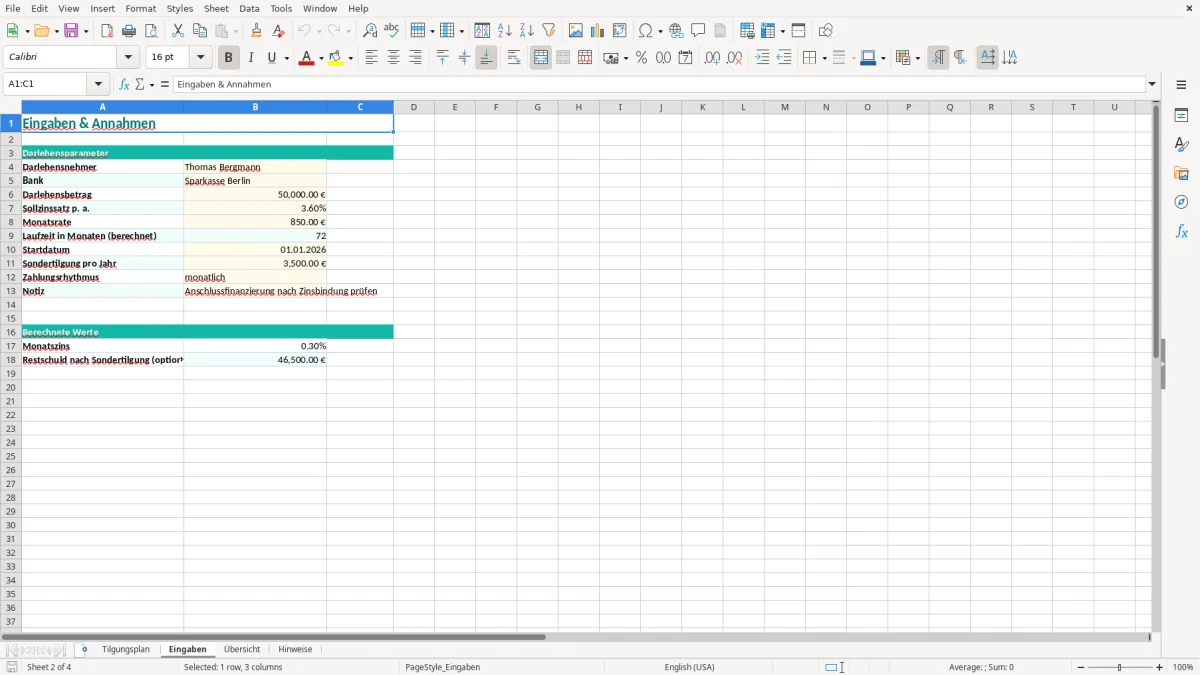The image size is (1200, 675).
Task: Insert a comment icon
Action: tap(698, 31)
